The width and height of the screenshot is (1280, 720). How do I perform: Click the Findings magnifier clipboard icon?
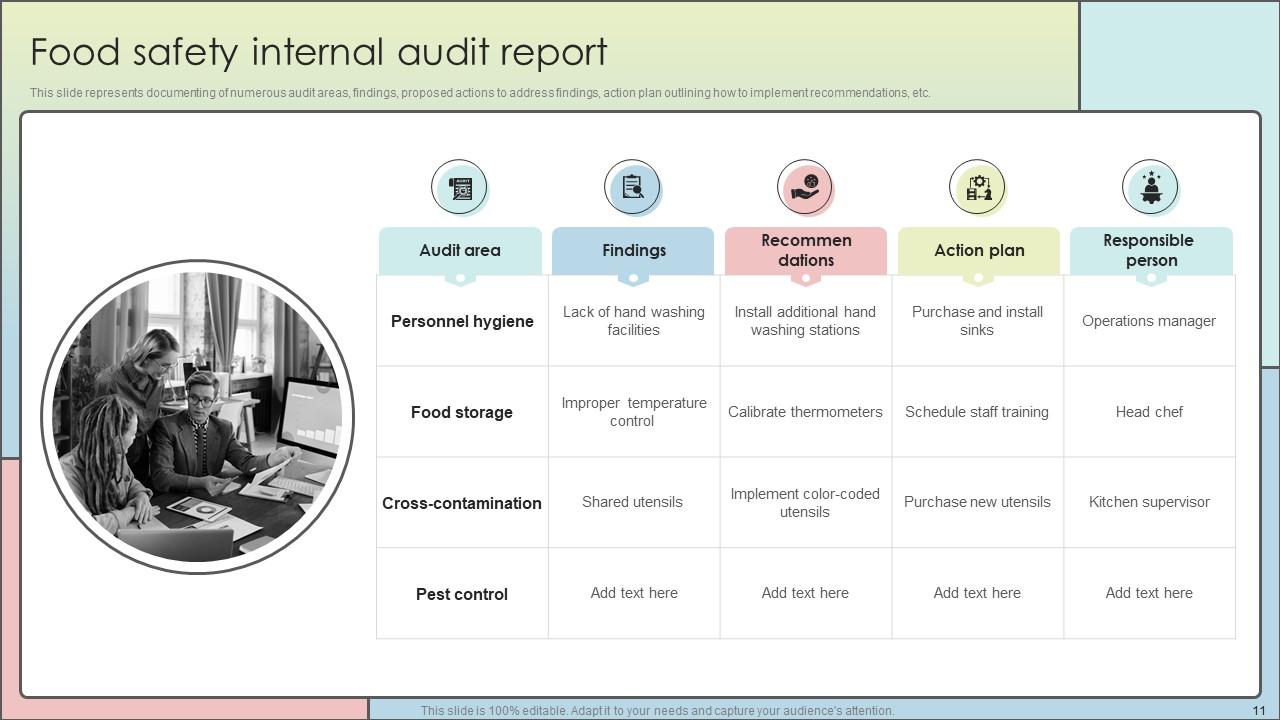coord(632,188)
